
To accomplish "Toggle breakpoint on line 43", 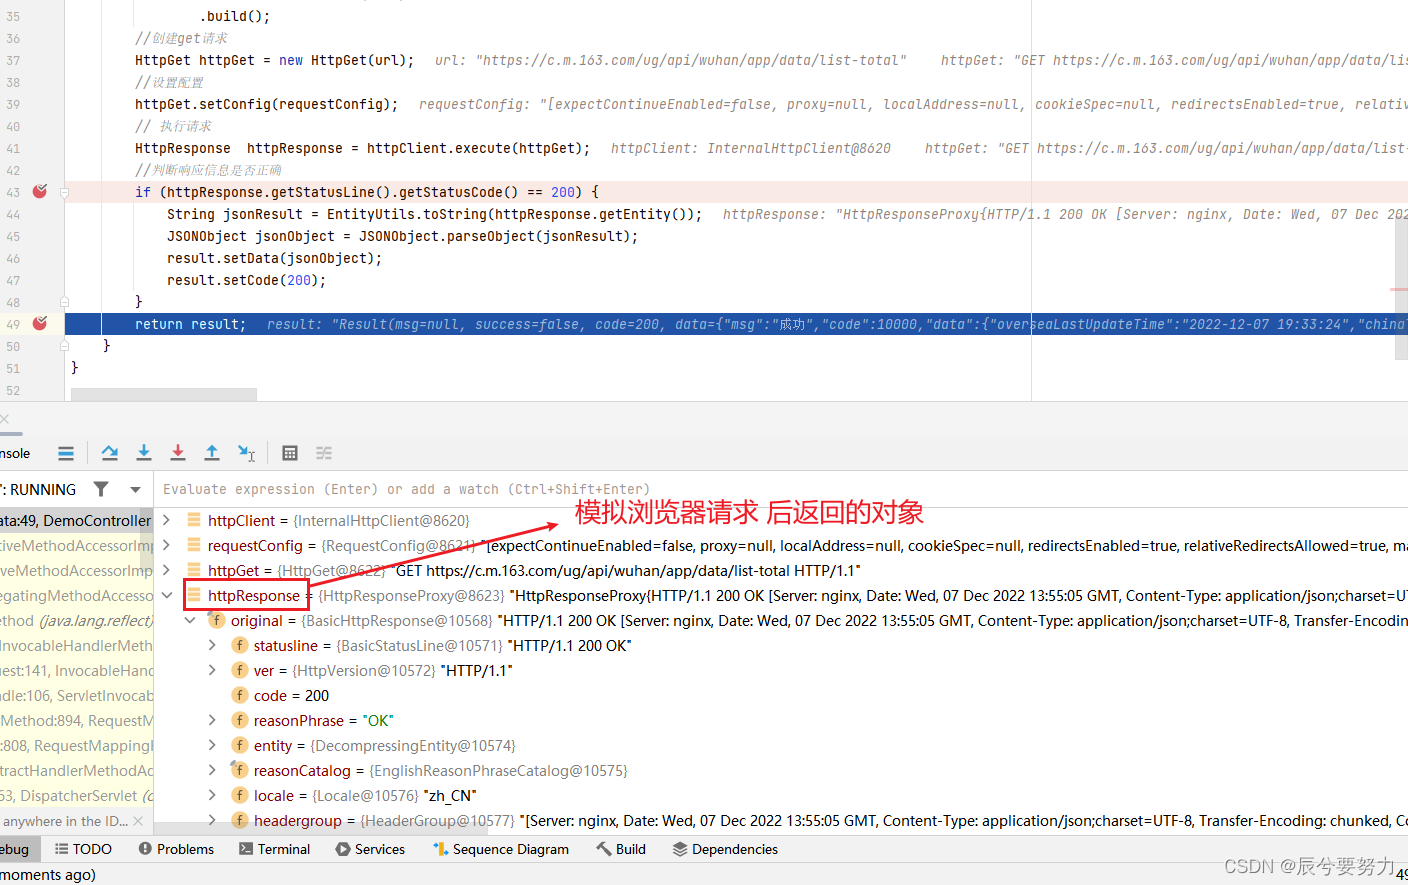I will coord(40,191).
